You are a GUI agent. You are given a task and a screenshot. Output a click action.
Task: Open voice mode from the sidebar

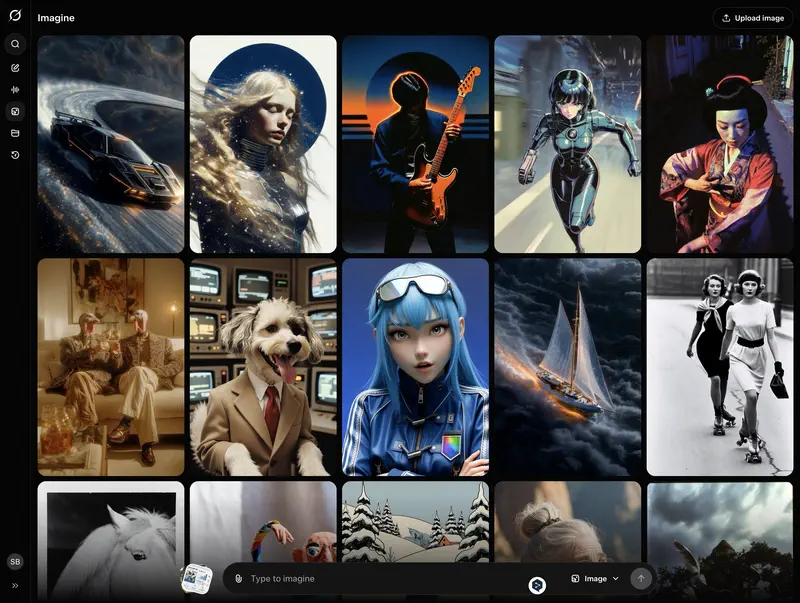[15, 90]
